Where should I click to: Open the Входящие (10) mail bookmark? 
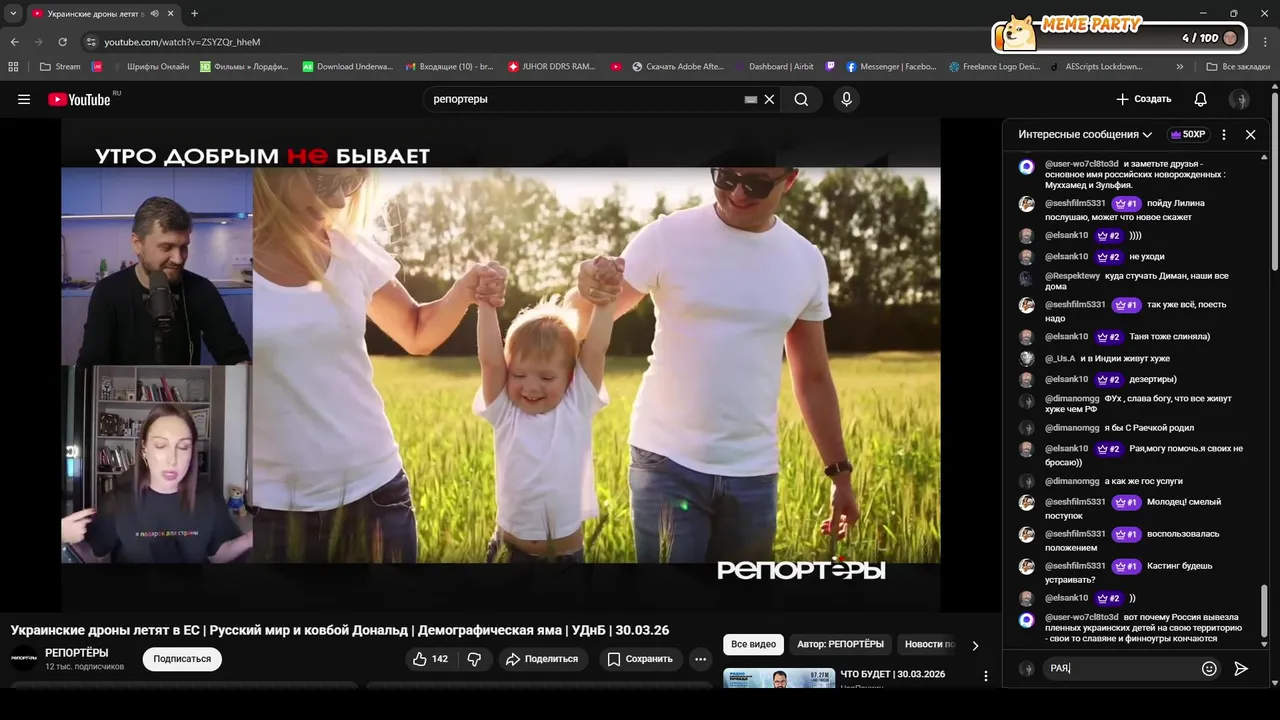449,67
